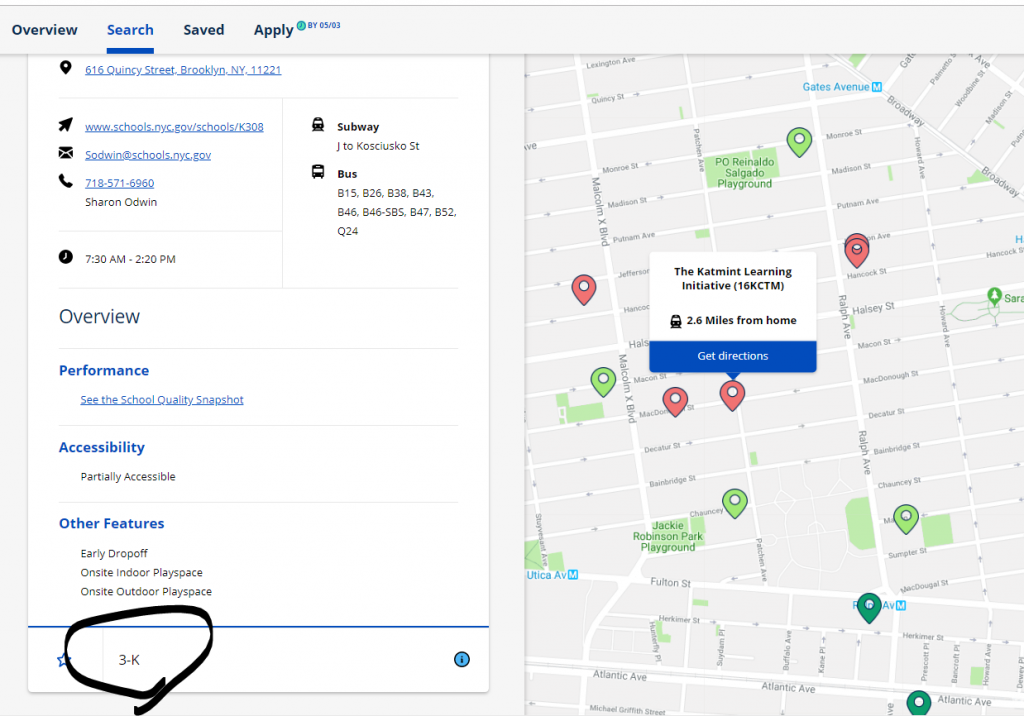Open the Overview tab
The height and width of the screenshot is (716, 1024).
click(44, 30)
